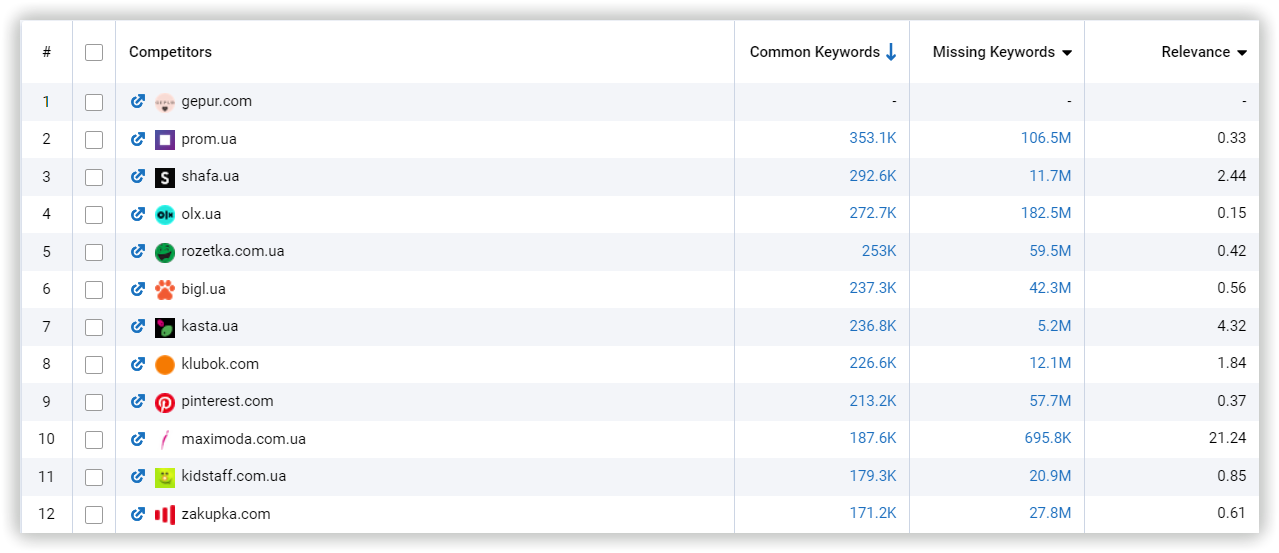Open external link icon for kasta.ua
1279x553 pixels.
pyautogui.click(x=138, y=326)
